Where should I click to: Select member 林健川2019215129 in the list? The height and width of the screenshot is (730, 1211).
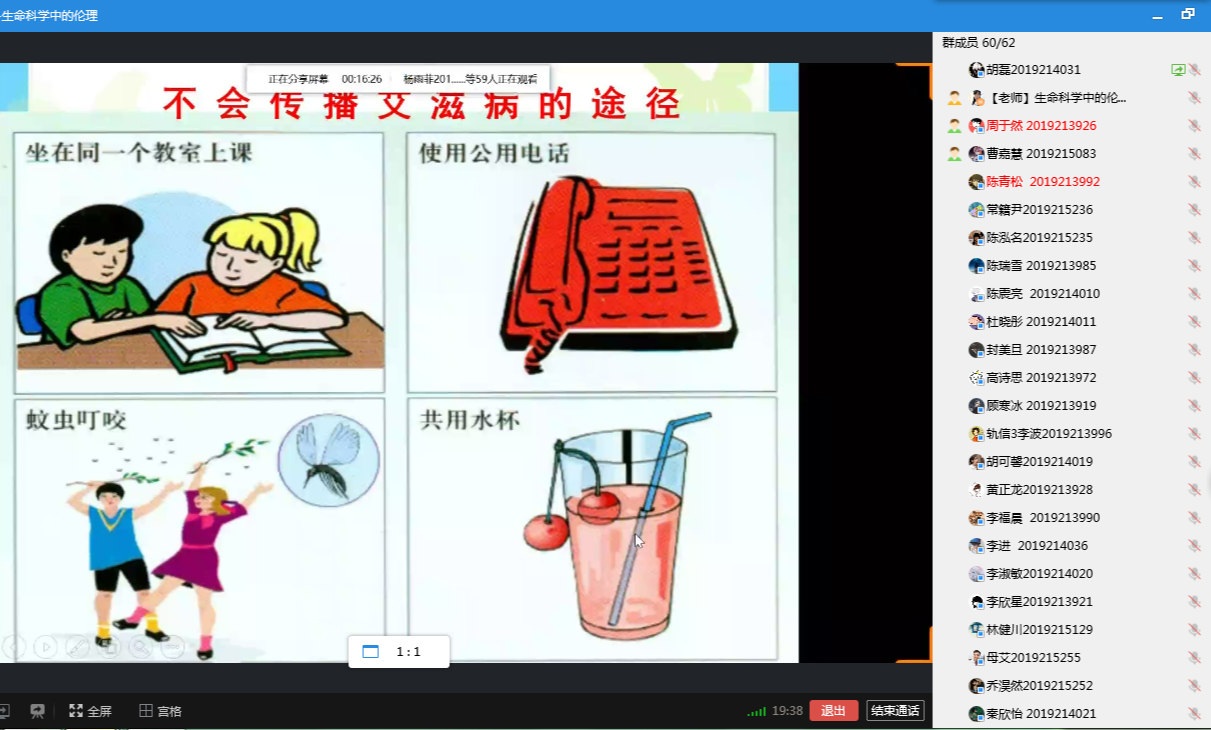(1039, 630)
